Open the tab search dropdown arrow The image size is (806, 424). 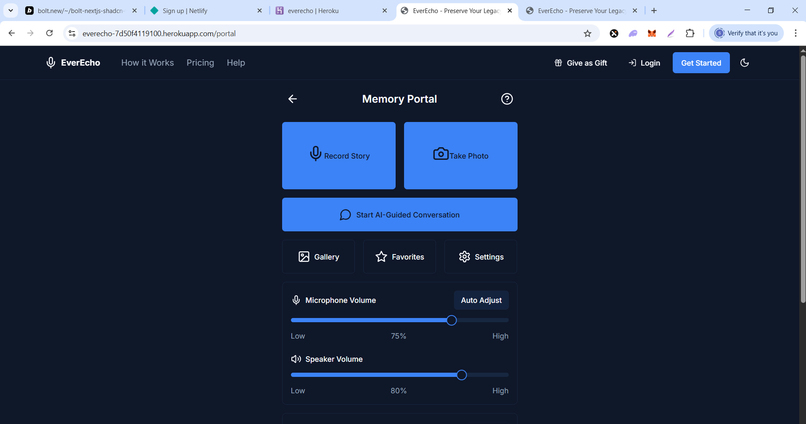tap(10, 10)
